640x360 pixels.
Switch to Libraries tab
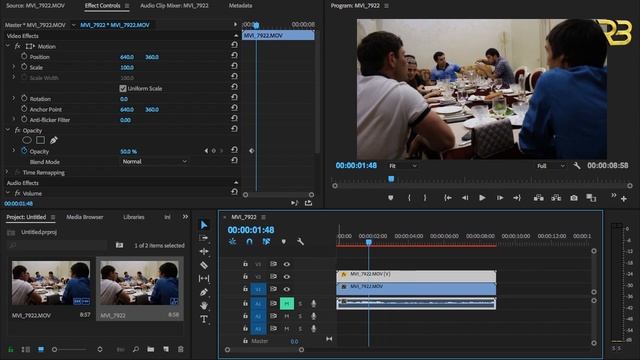pos(134,217)
